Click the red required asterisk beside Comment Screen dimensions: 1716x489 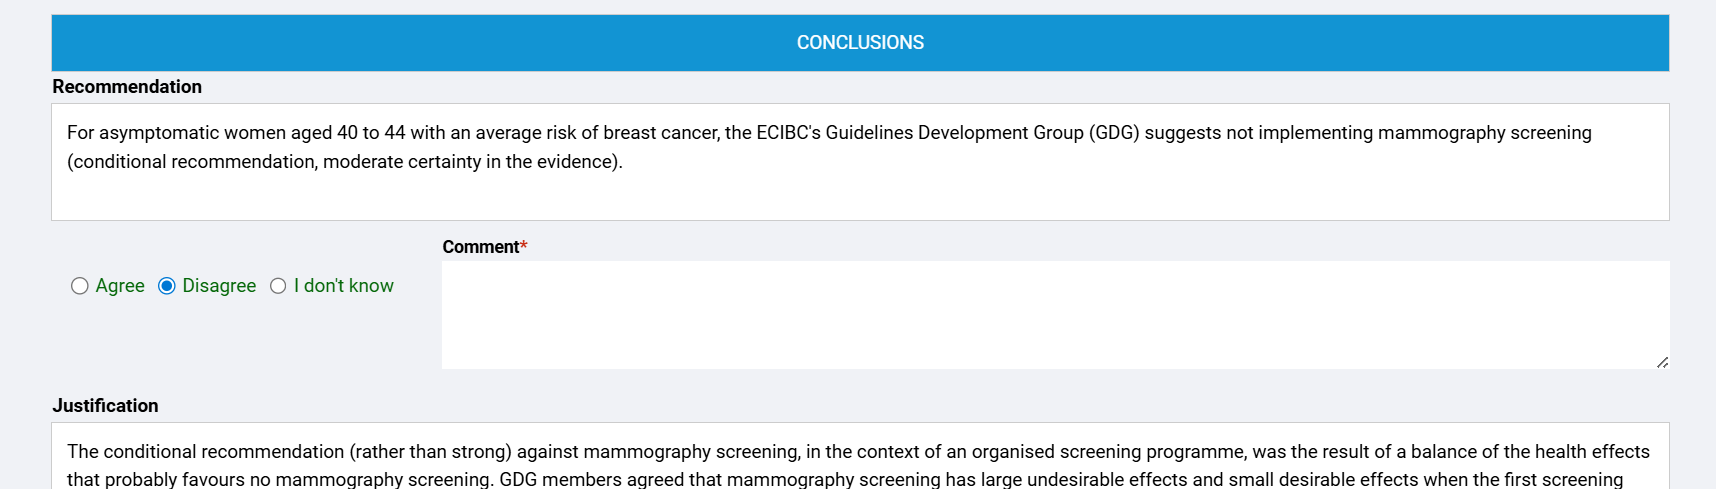524,247
